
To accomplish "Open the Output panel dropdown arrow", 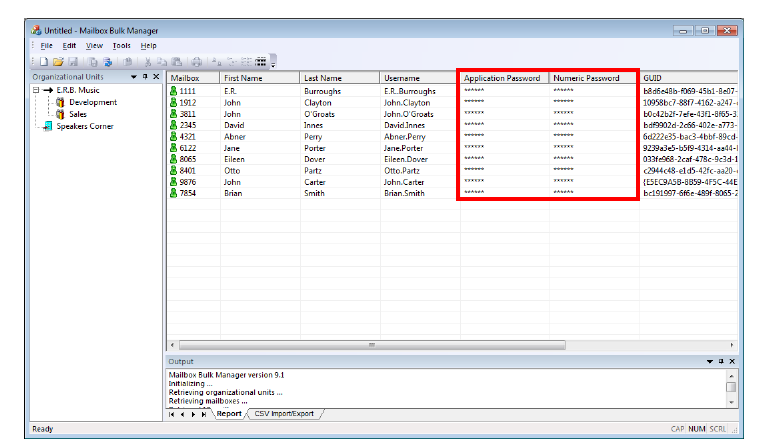I will [710, 362].
